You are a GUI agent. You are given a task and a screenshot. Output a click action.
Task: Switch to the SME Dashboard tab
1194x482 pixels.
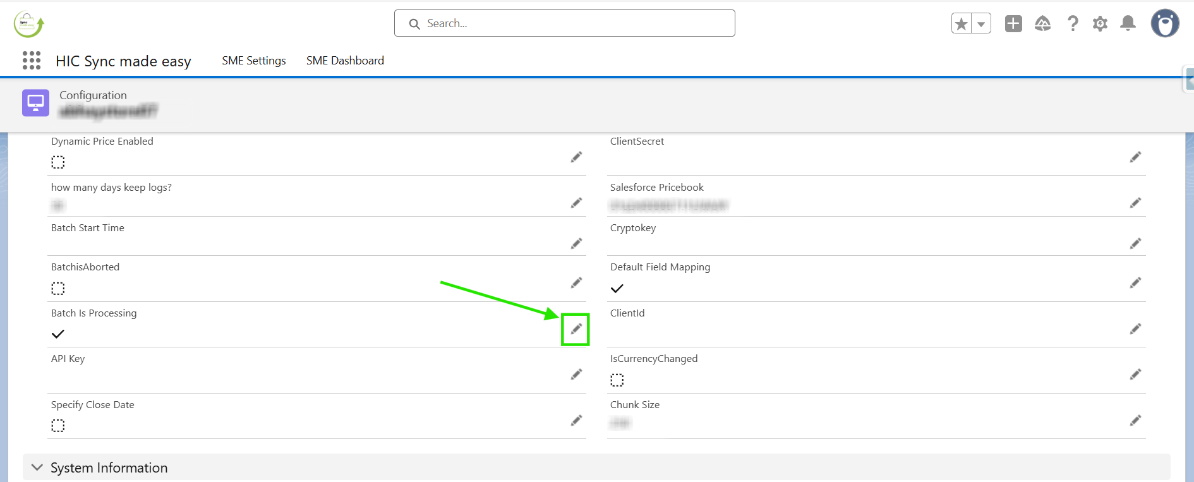click(x=345, y=61)
